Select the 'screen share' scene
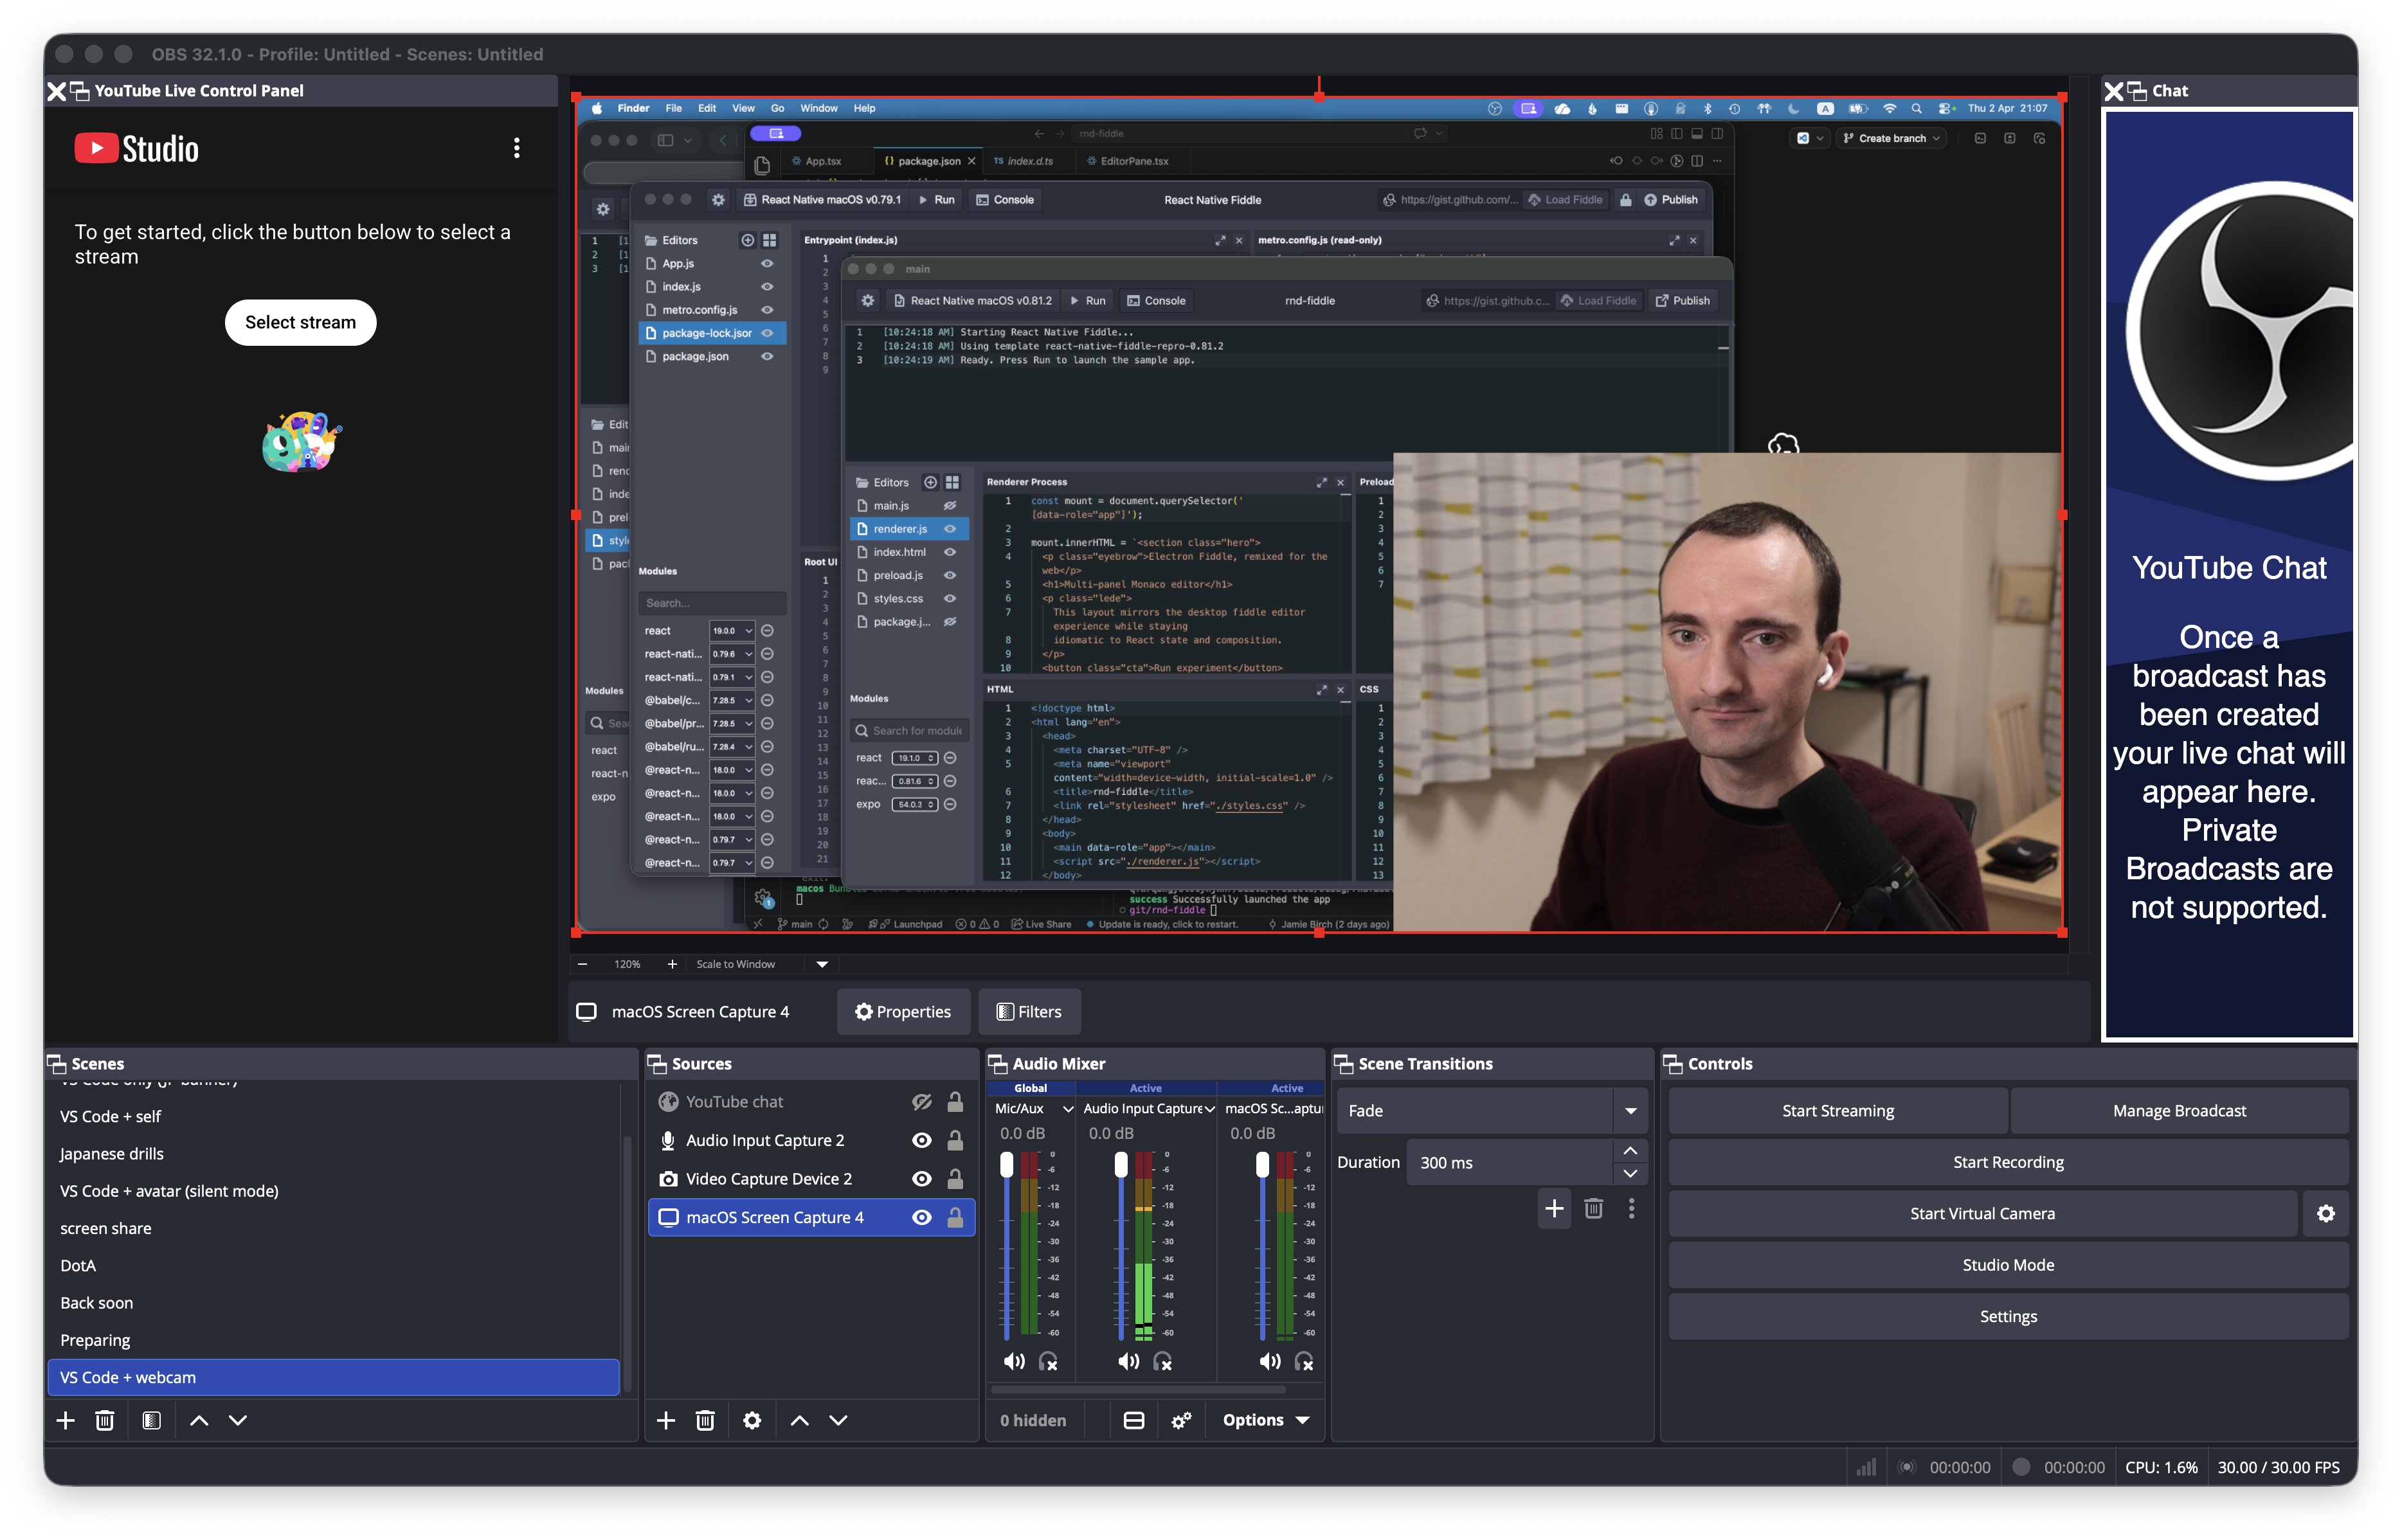This screenshot has width=2402, height=1540. (334, 1228)
